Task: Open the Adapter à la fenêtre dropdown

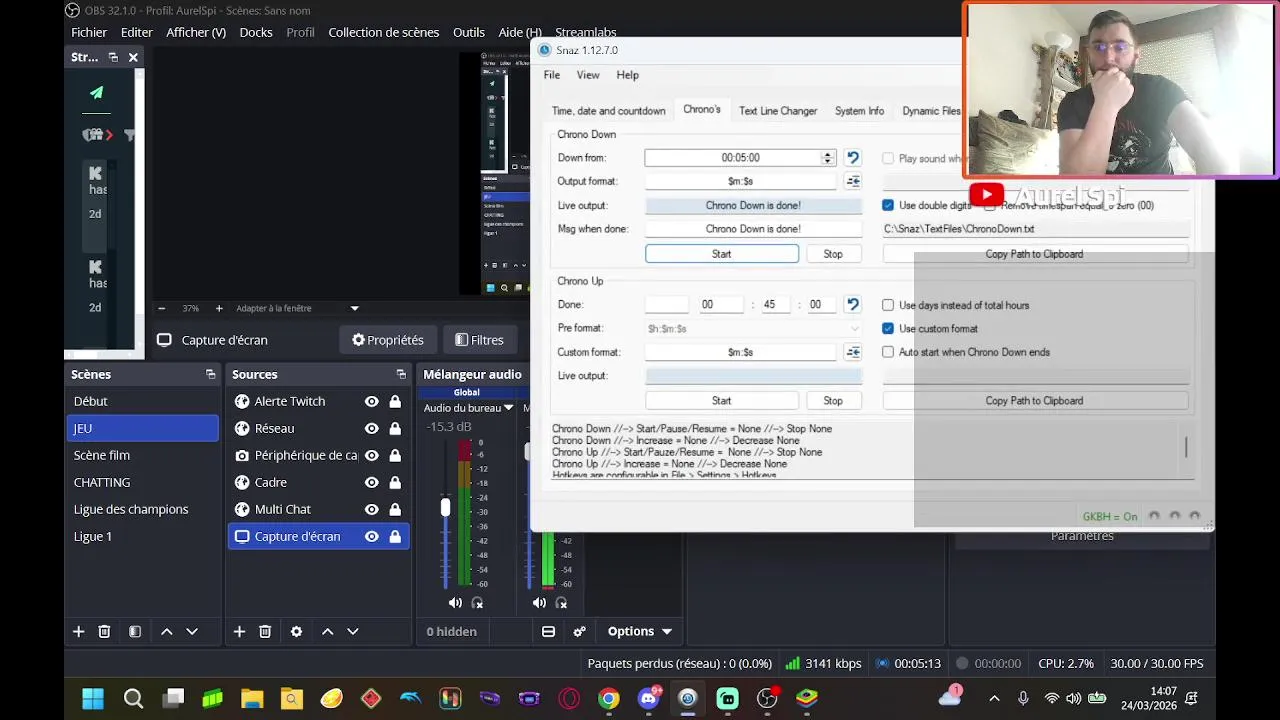Action: click(297, 308)
